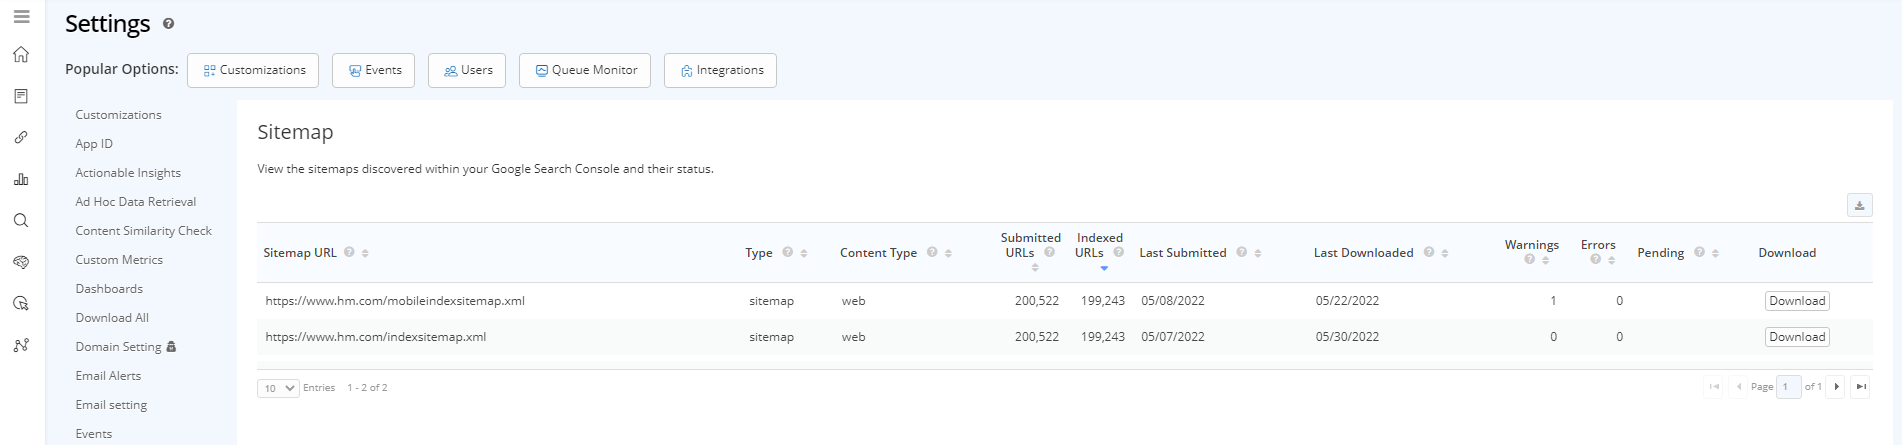Go to the next page arrow
This screenshot has height=445, width=1902.
click(x=1836, y=387)
